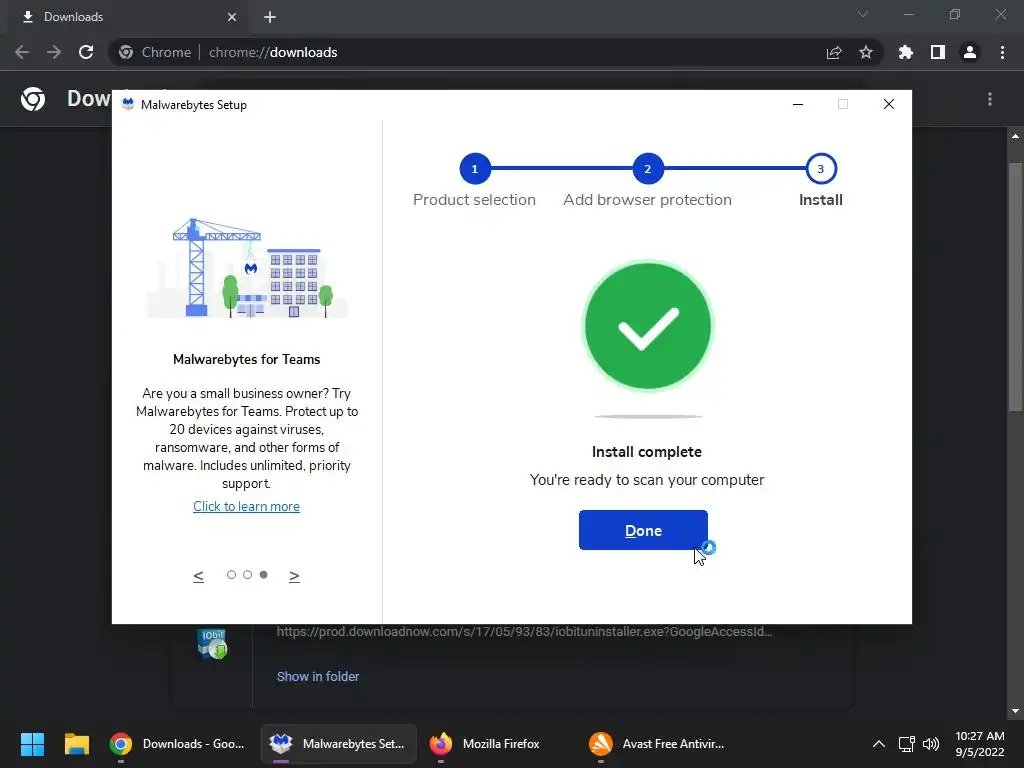This screenshot has height=768, width=1024.
Task: Toggle Chrome side panel icon
Action: 938,52
